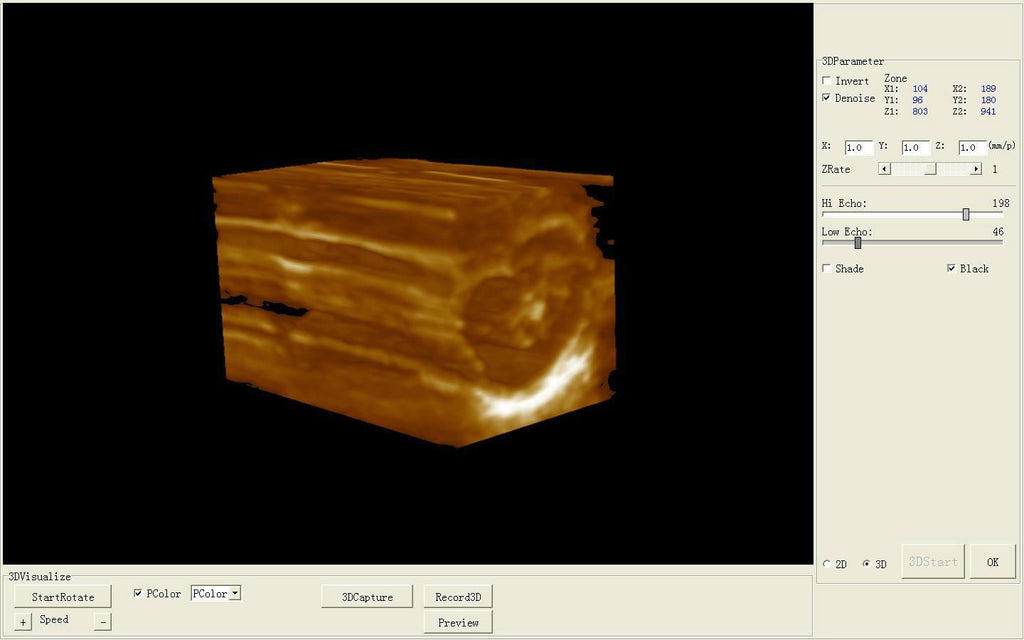Uncheck the Black background checkbox

951,269
